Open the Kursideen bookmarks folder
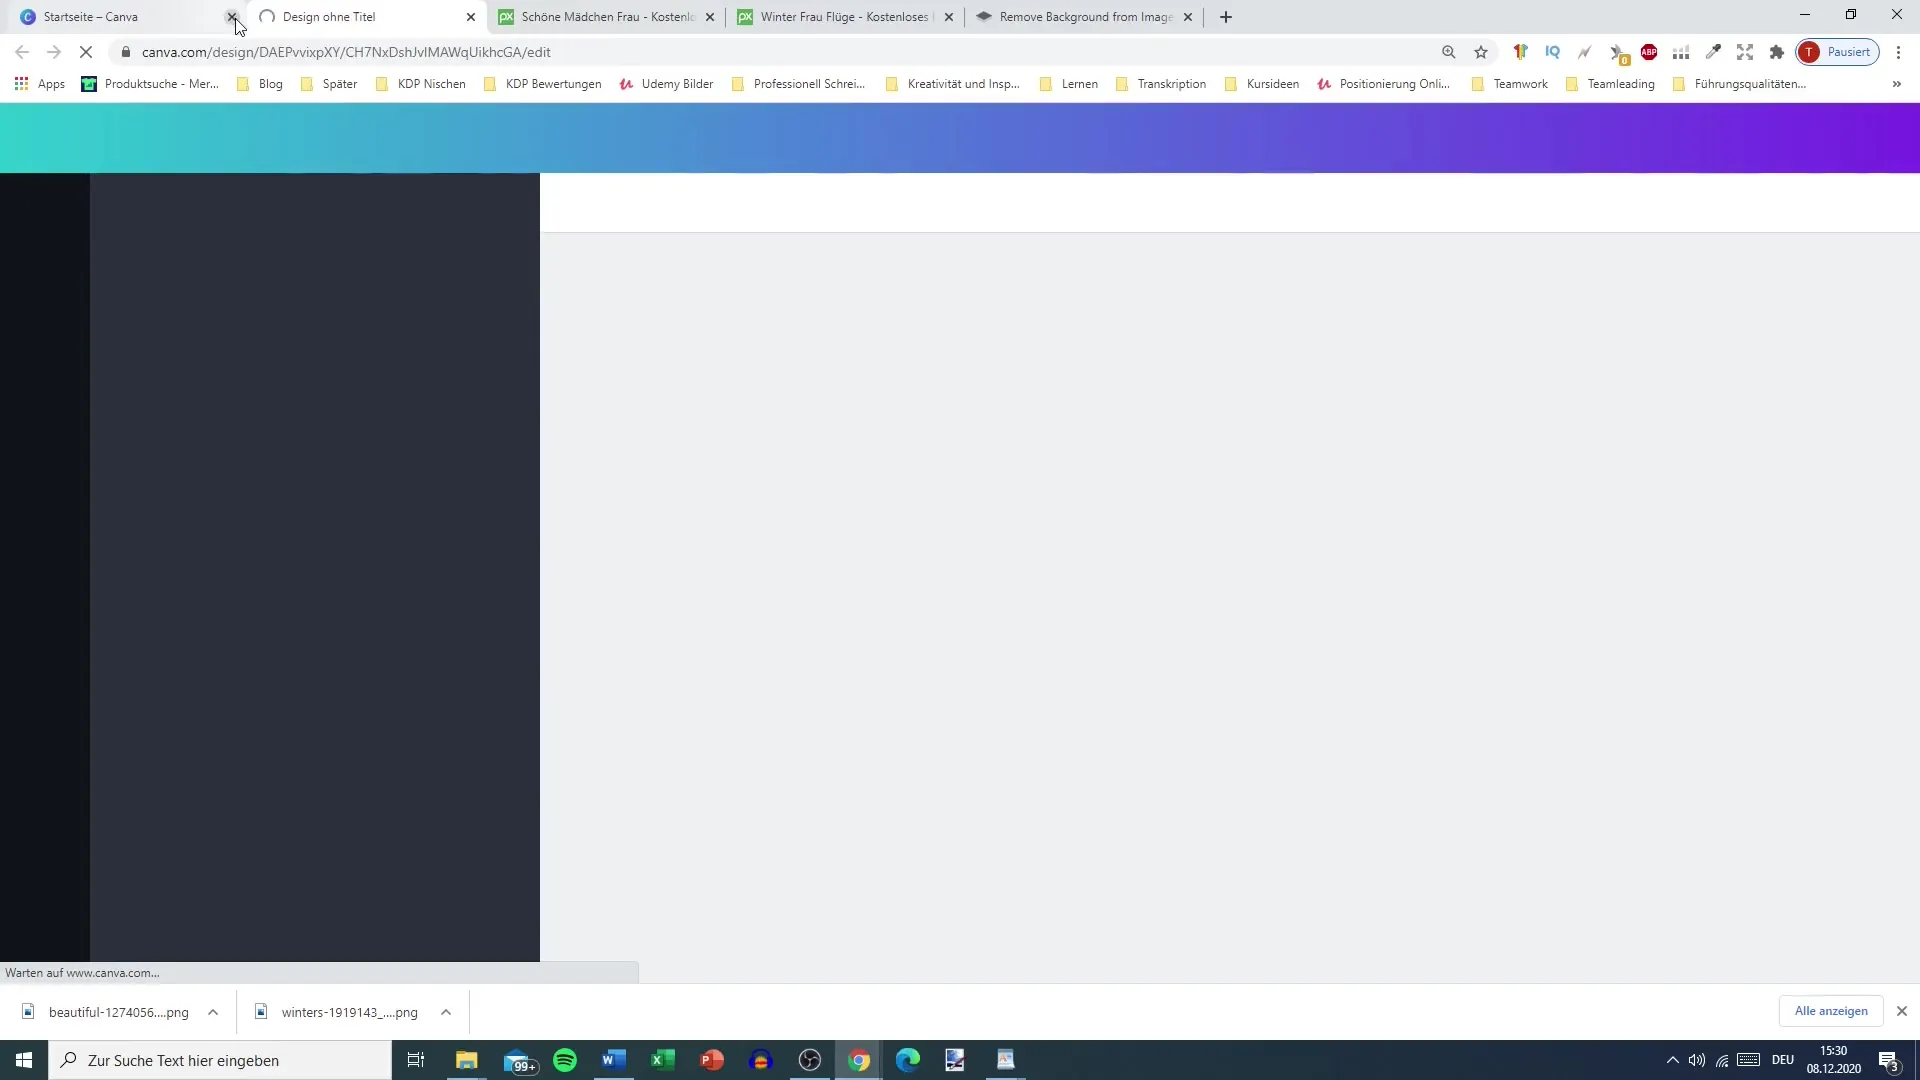 tap(1261, 84)
